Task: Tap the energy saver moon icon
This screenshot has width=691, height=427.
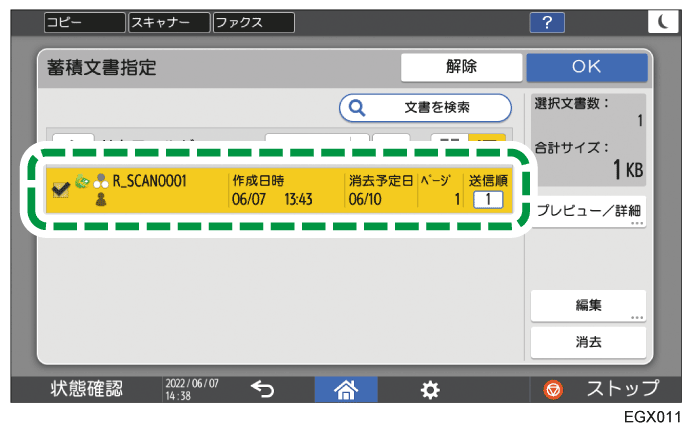Action: coord(663,22)
